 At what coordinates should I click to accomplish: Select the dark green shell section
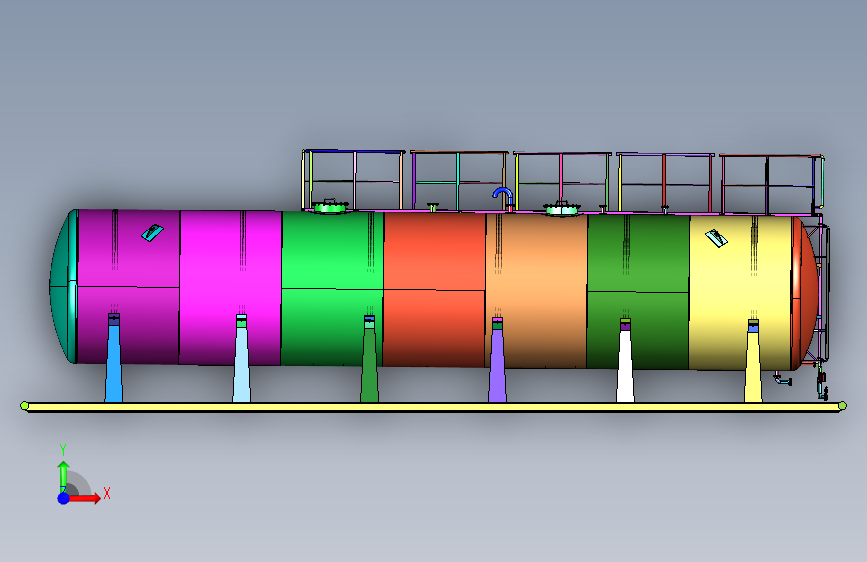(638, 292)
